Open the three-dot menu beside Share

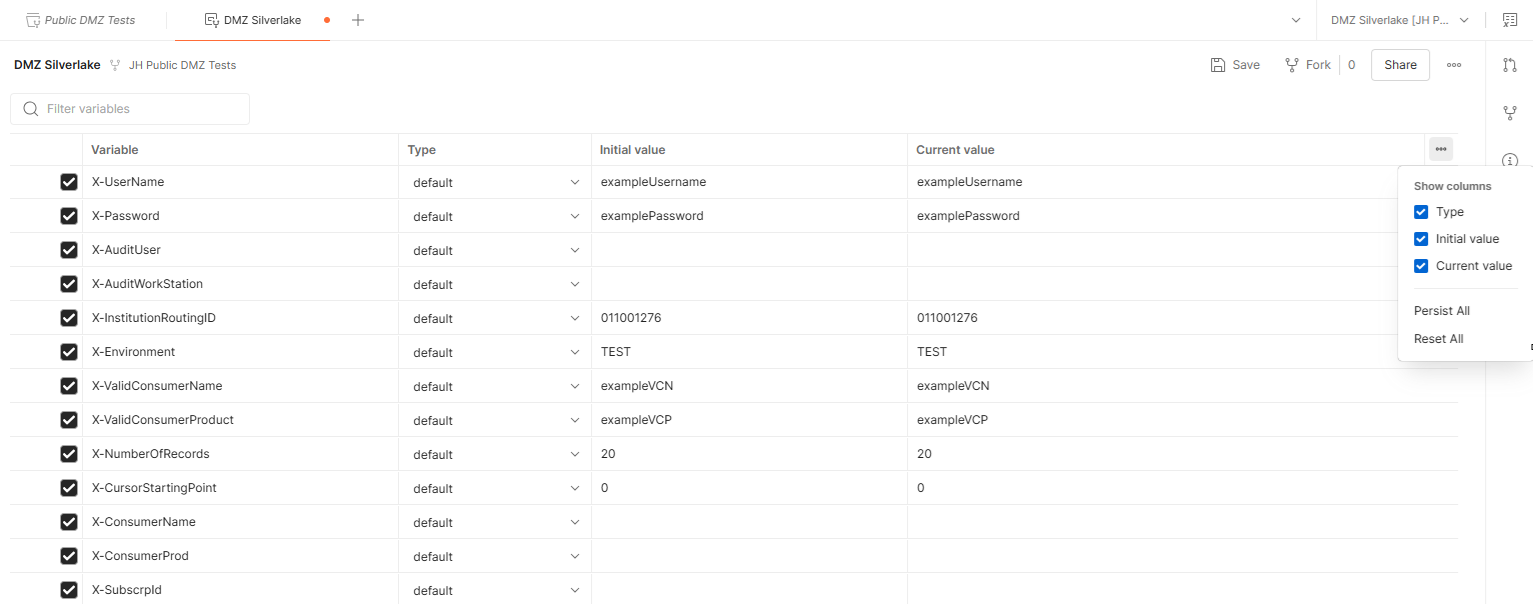tap(1454, 64)
